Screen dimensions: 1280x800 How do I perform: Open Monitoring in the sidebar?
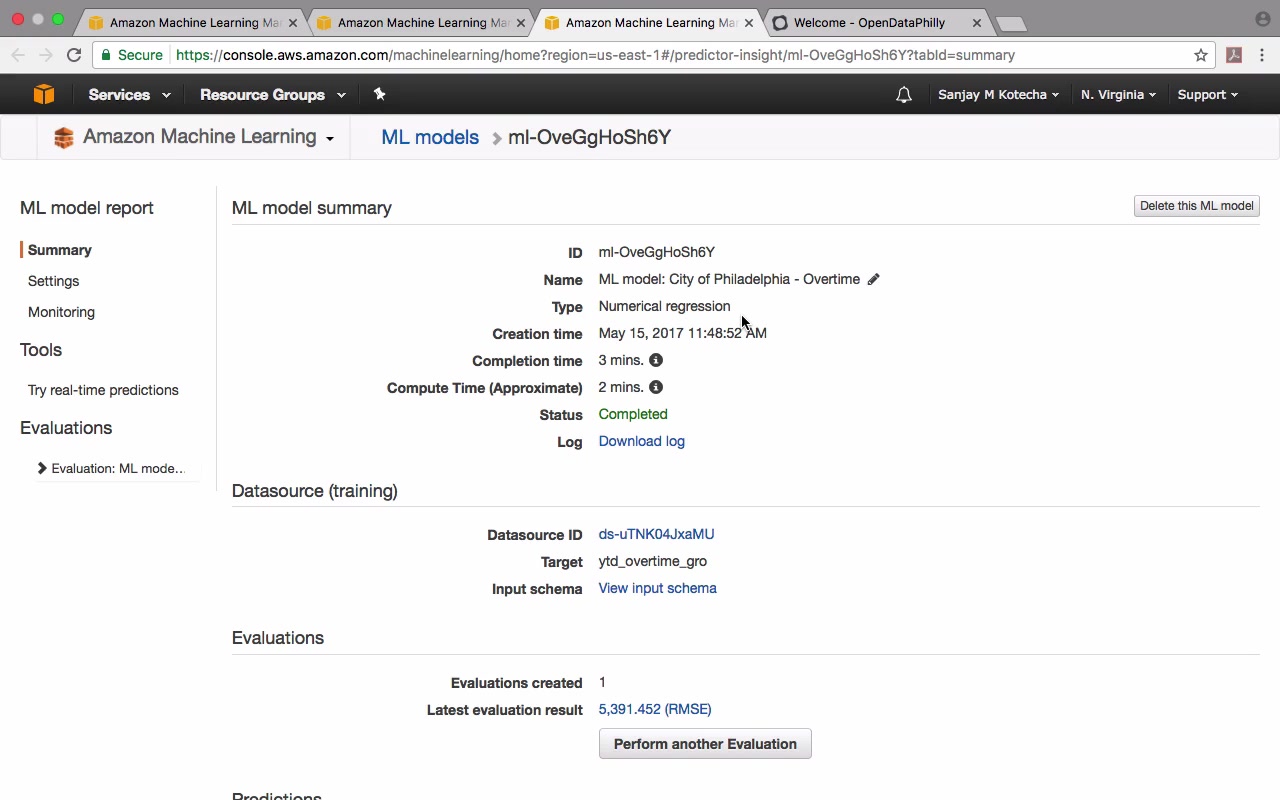[x=61, y=312]
